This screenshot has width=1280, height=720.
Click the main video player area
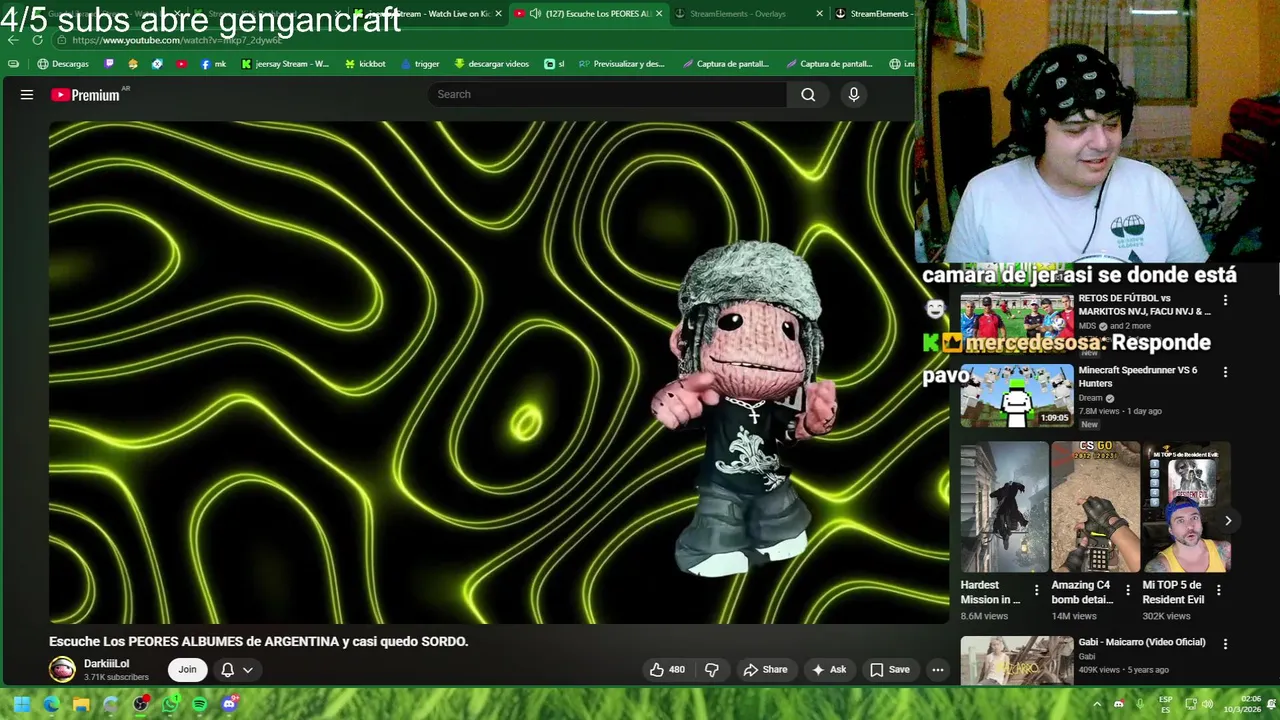tap(498, 373)
